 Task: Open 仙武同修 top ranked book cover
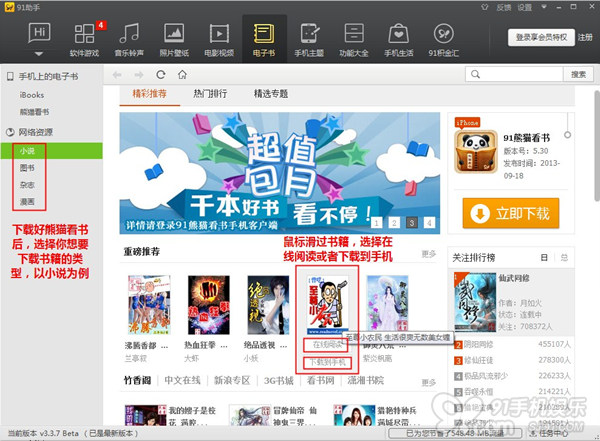tap(475, 302)
